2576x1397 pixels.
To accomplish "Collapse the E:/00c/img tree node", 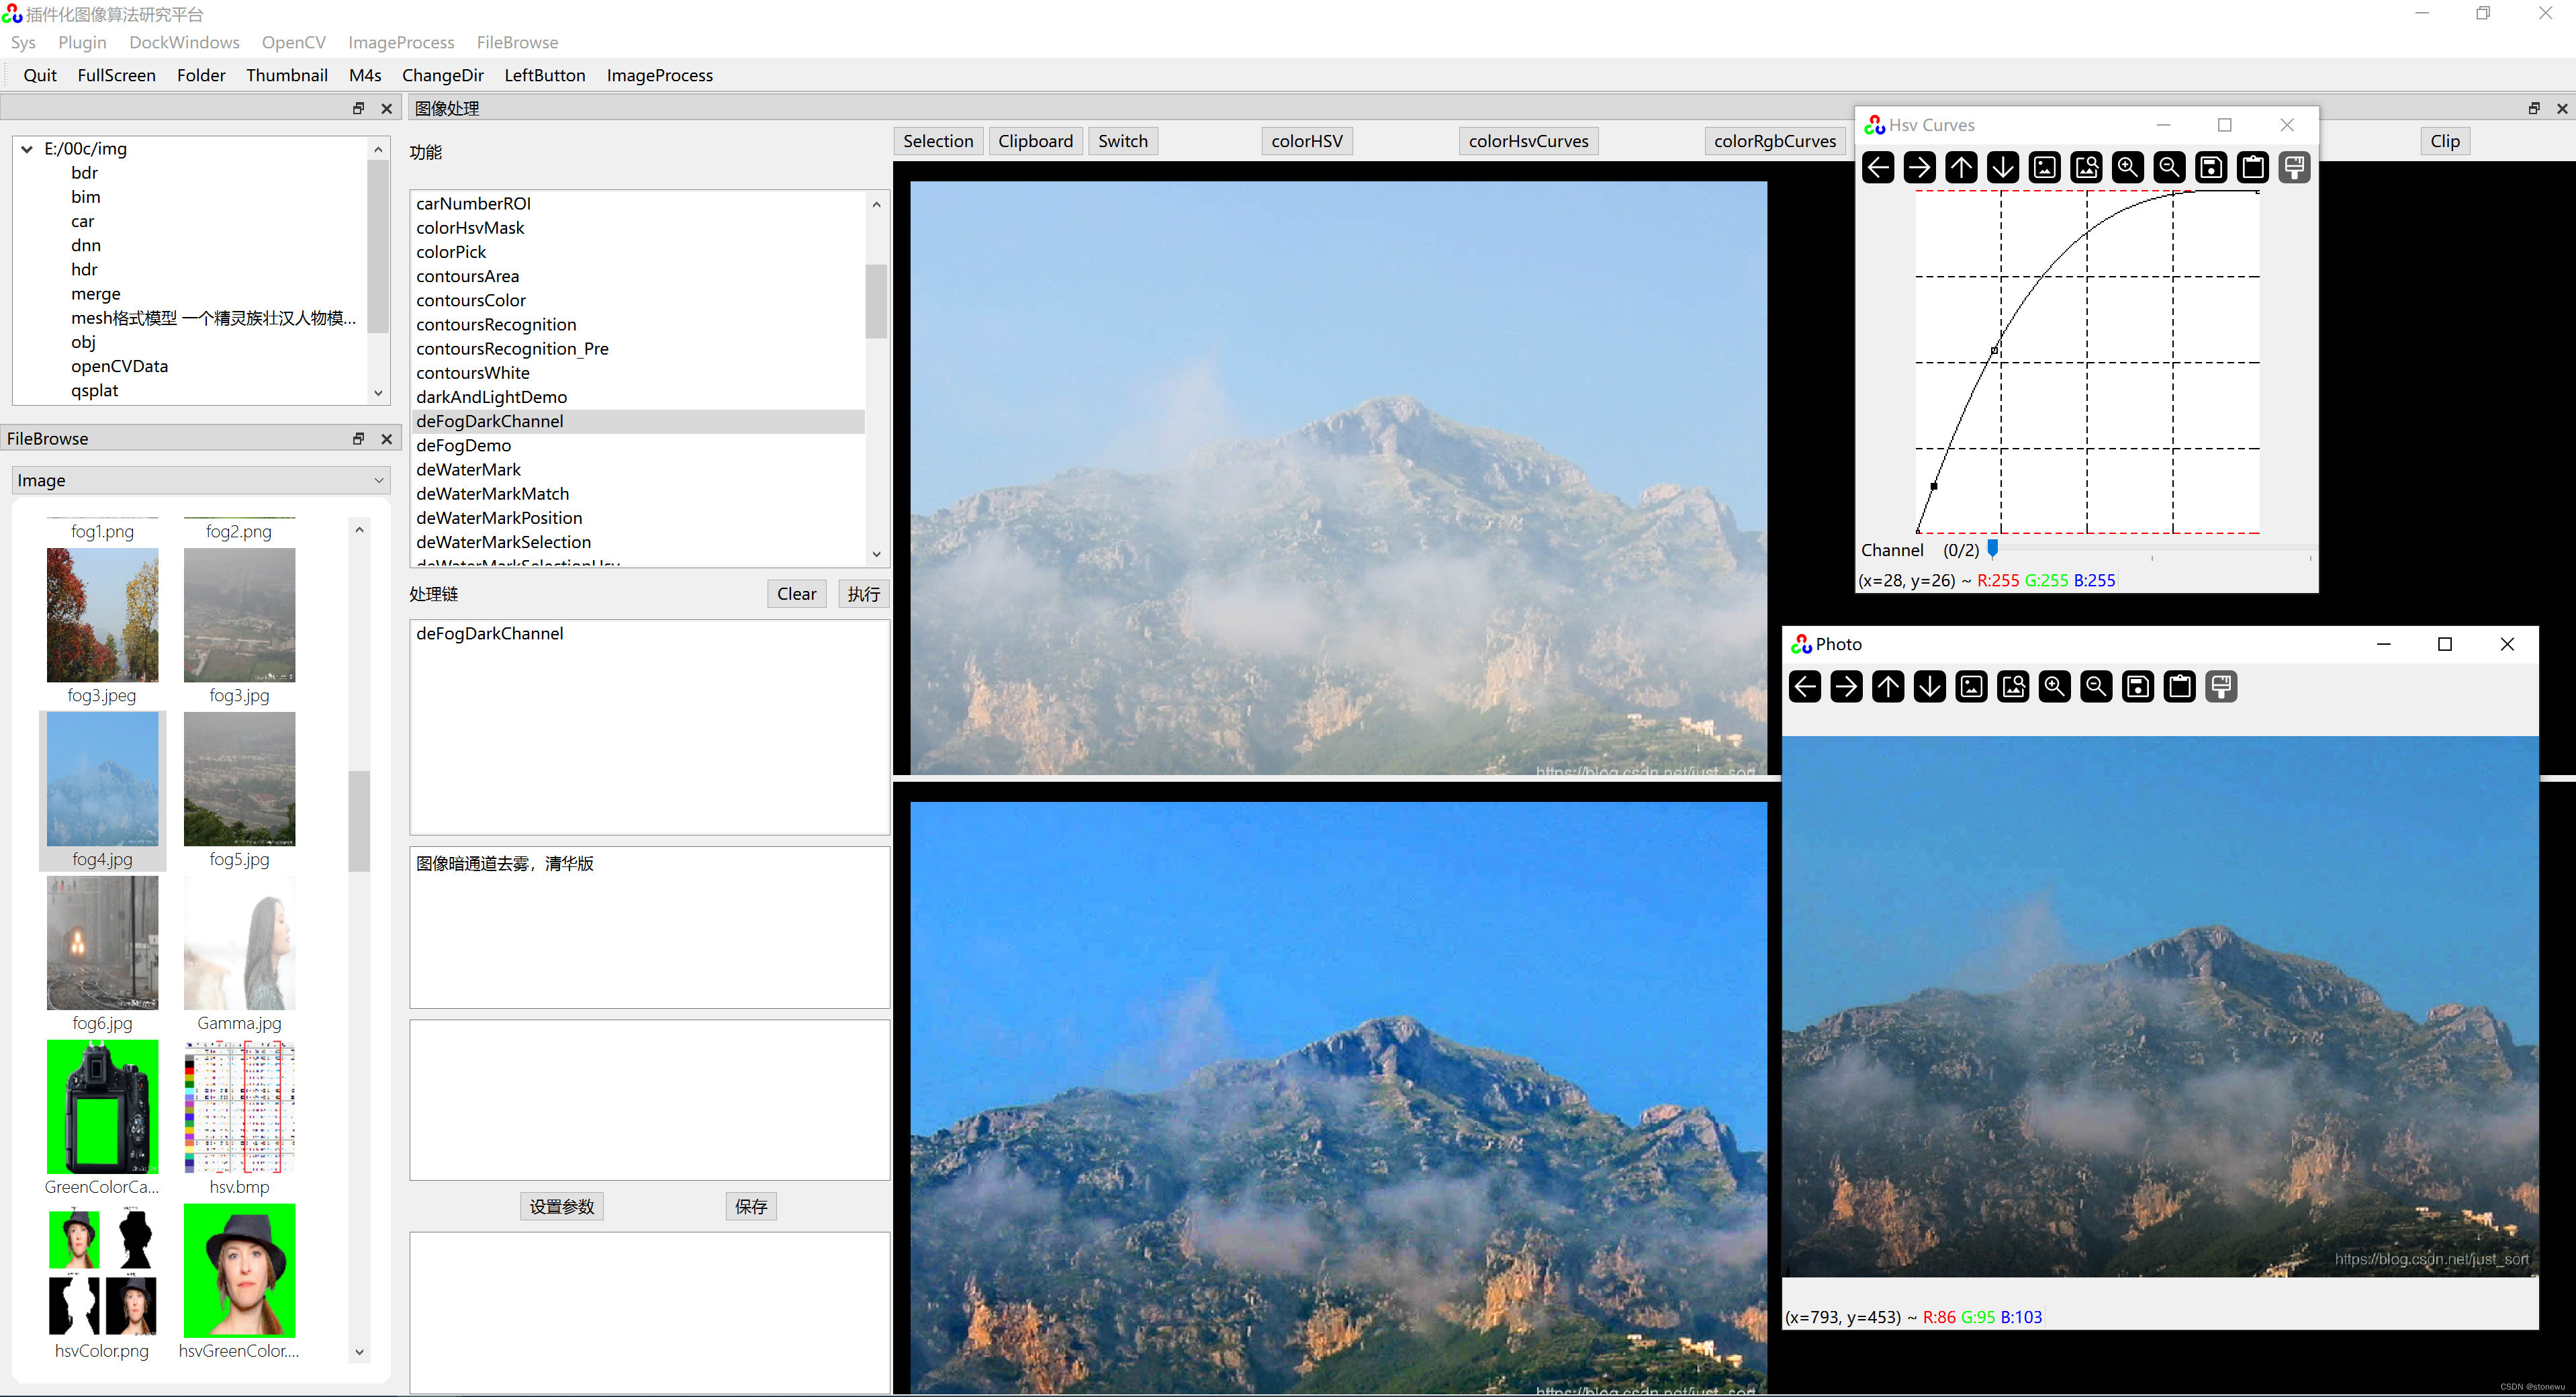I will tap(27, 149).
